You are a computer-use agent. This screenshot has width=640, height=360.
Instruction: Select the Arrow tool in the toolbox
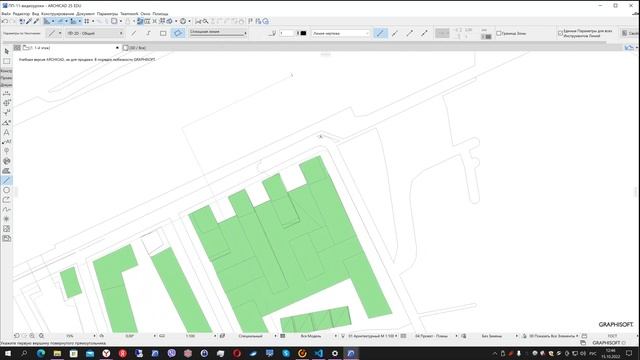[x=6, y=51]
